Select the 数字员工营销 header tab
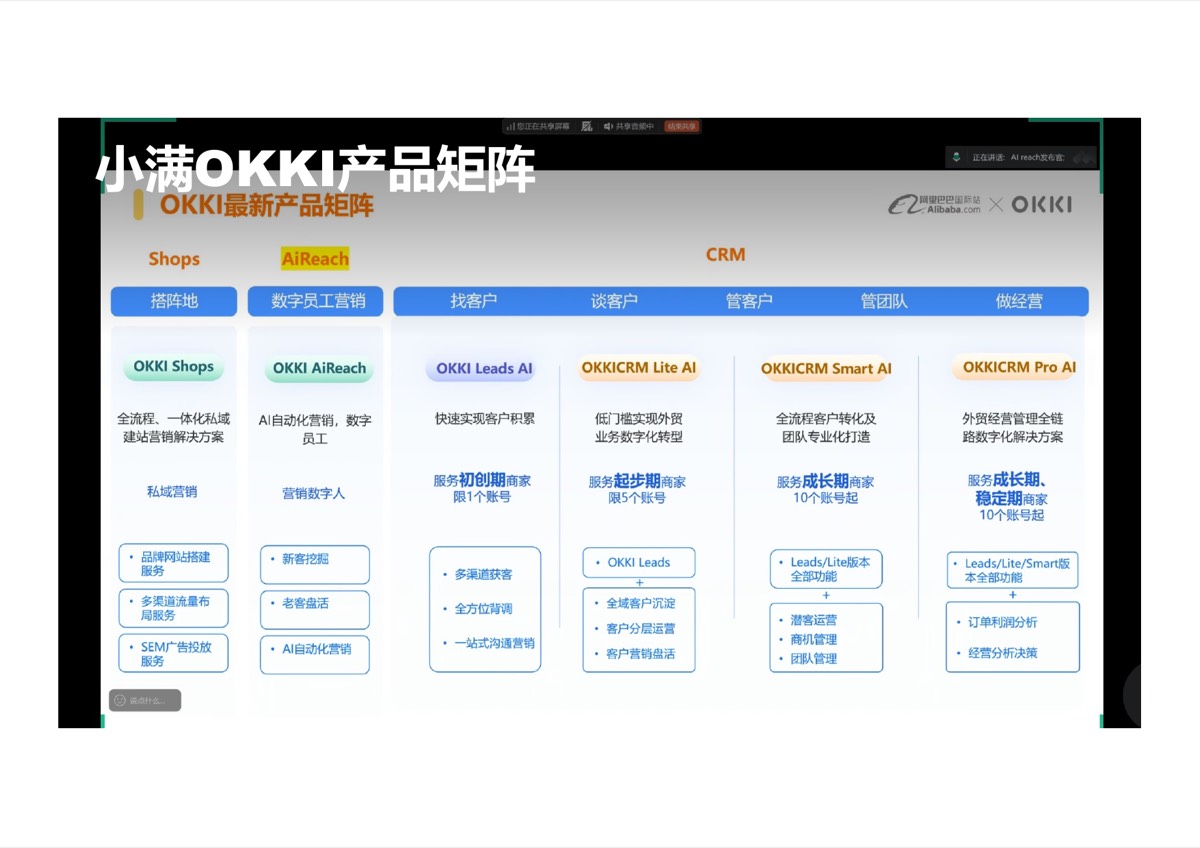The image size is (1200, 848). (318, 301)
